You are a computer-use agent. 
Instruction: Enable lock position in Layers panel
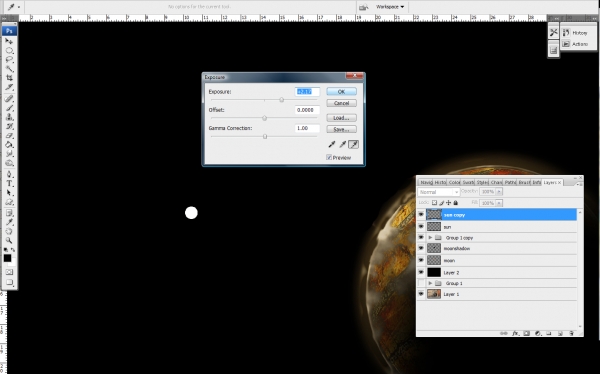448,203
